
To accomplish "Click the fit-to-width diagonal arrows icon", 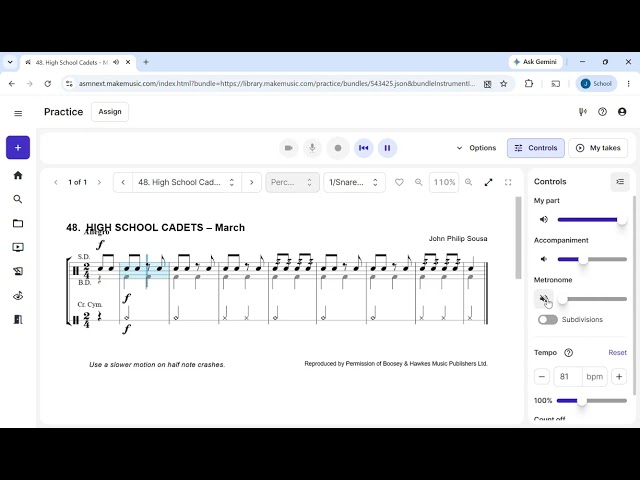I will pos(488,182).
